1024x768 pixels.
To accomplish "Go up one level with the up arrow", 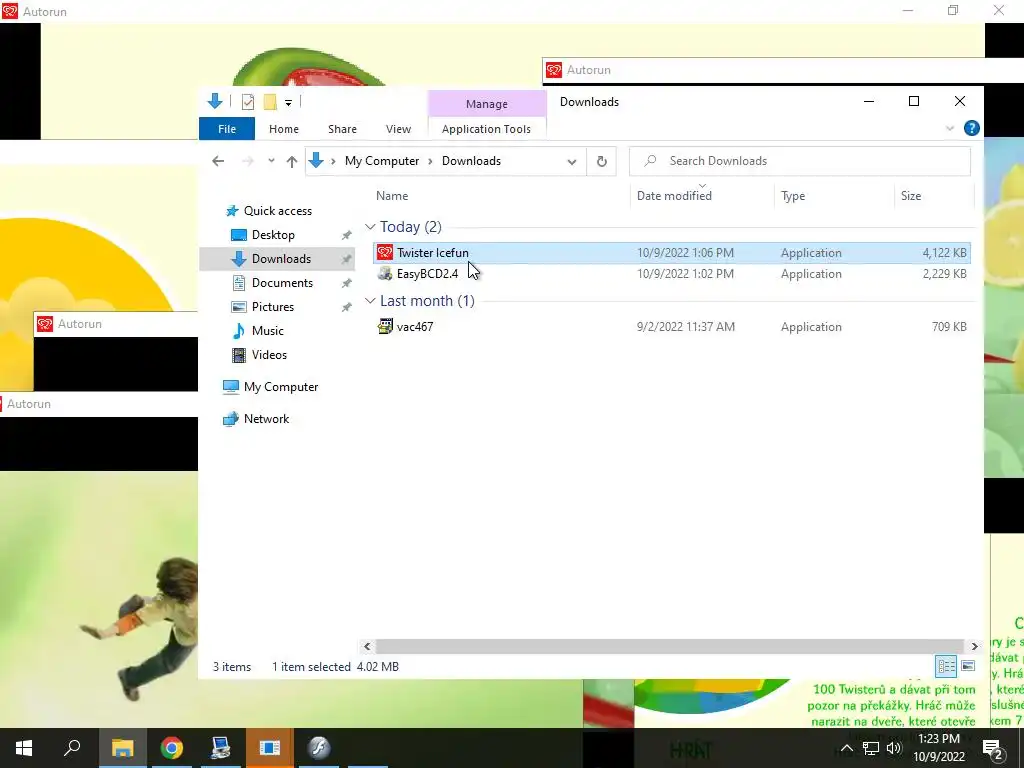I will point(292,161).
